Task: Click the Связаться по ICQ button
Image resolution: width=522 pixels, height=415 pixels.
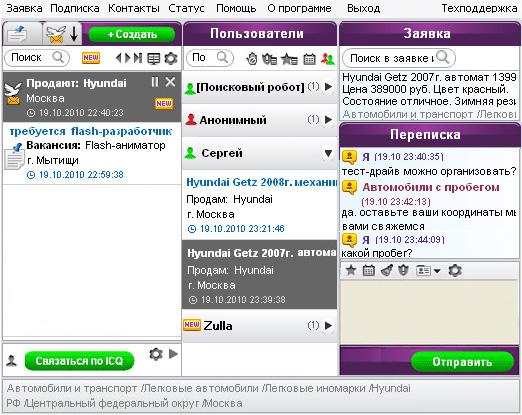Action: point(79,361)
